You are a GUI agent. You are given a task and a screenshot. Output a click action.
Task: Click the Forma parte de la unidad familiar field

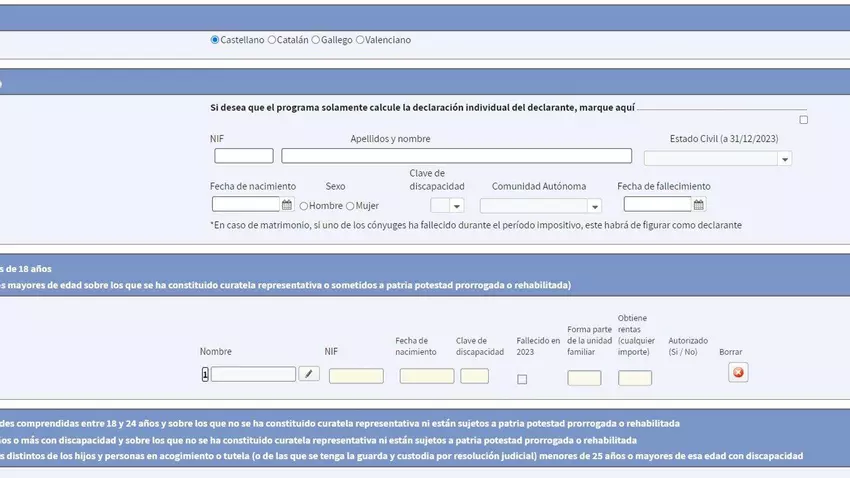coord(584,378)
